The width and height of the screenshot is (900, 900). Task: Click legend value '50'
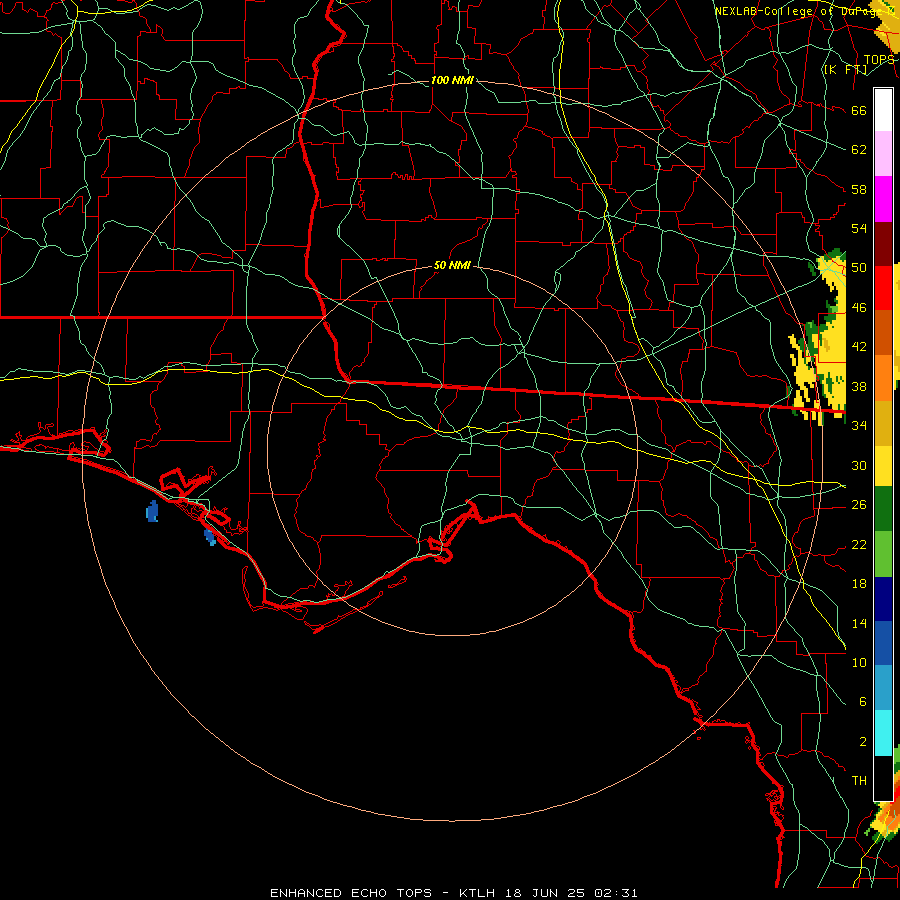click(859, 267)
